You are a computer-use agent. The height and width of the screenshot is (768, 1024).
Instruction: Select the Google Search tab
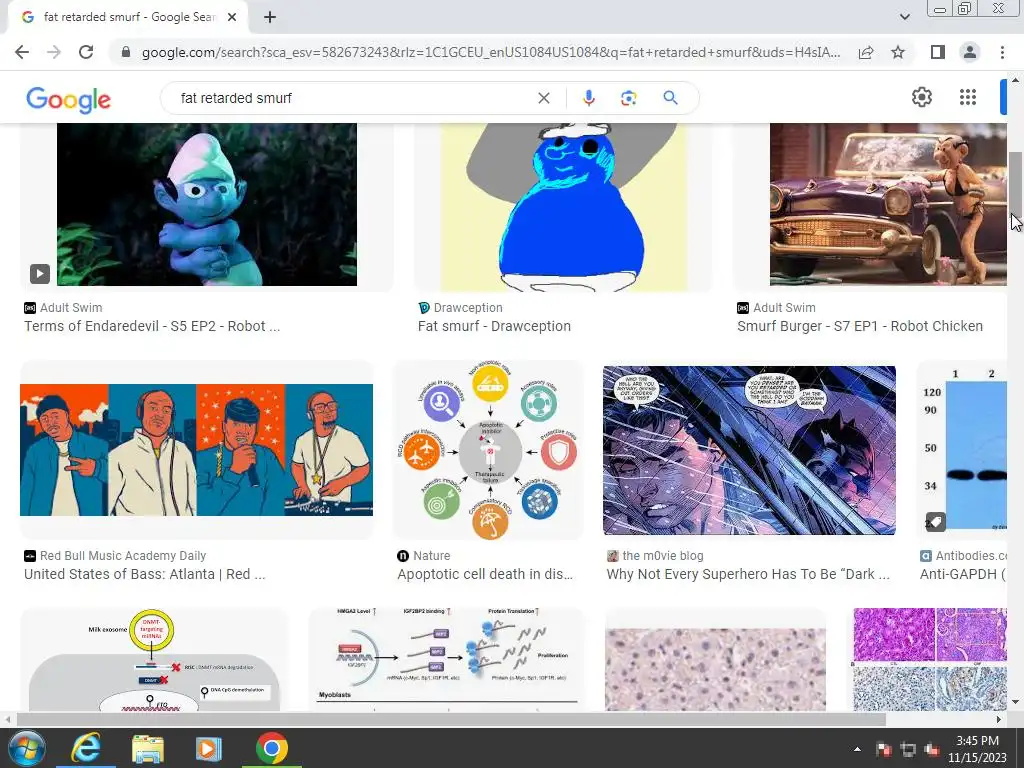(x=128, y=18)
